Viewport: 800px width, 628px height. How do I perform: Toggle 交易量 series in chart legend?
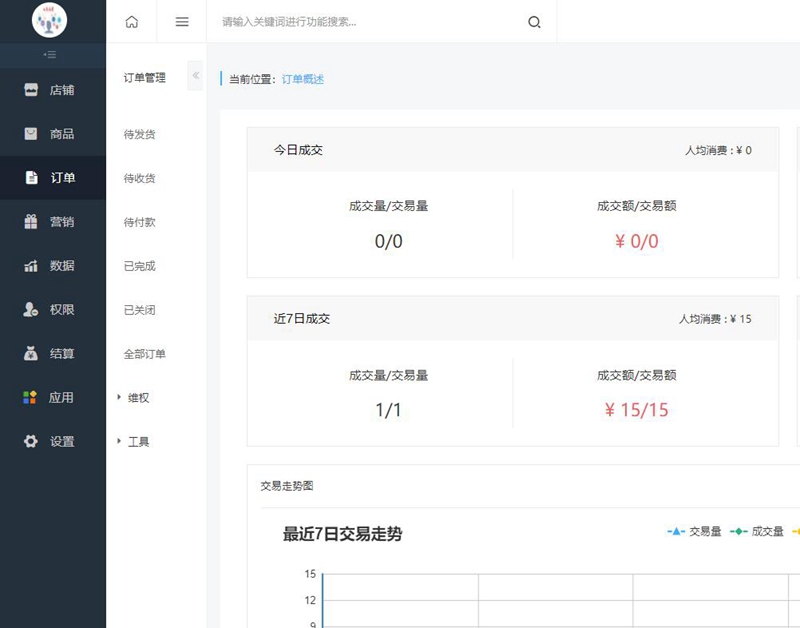point(694,532)
